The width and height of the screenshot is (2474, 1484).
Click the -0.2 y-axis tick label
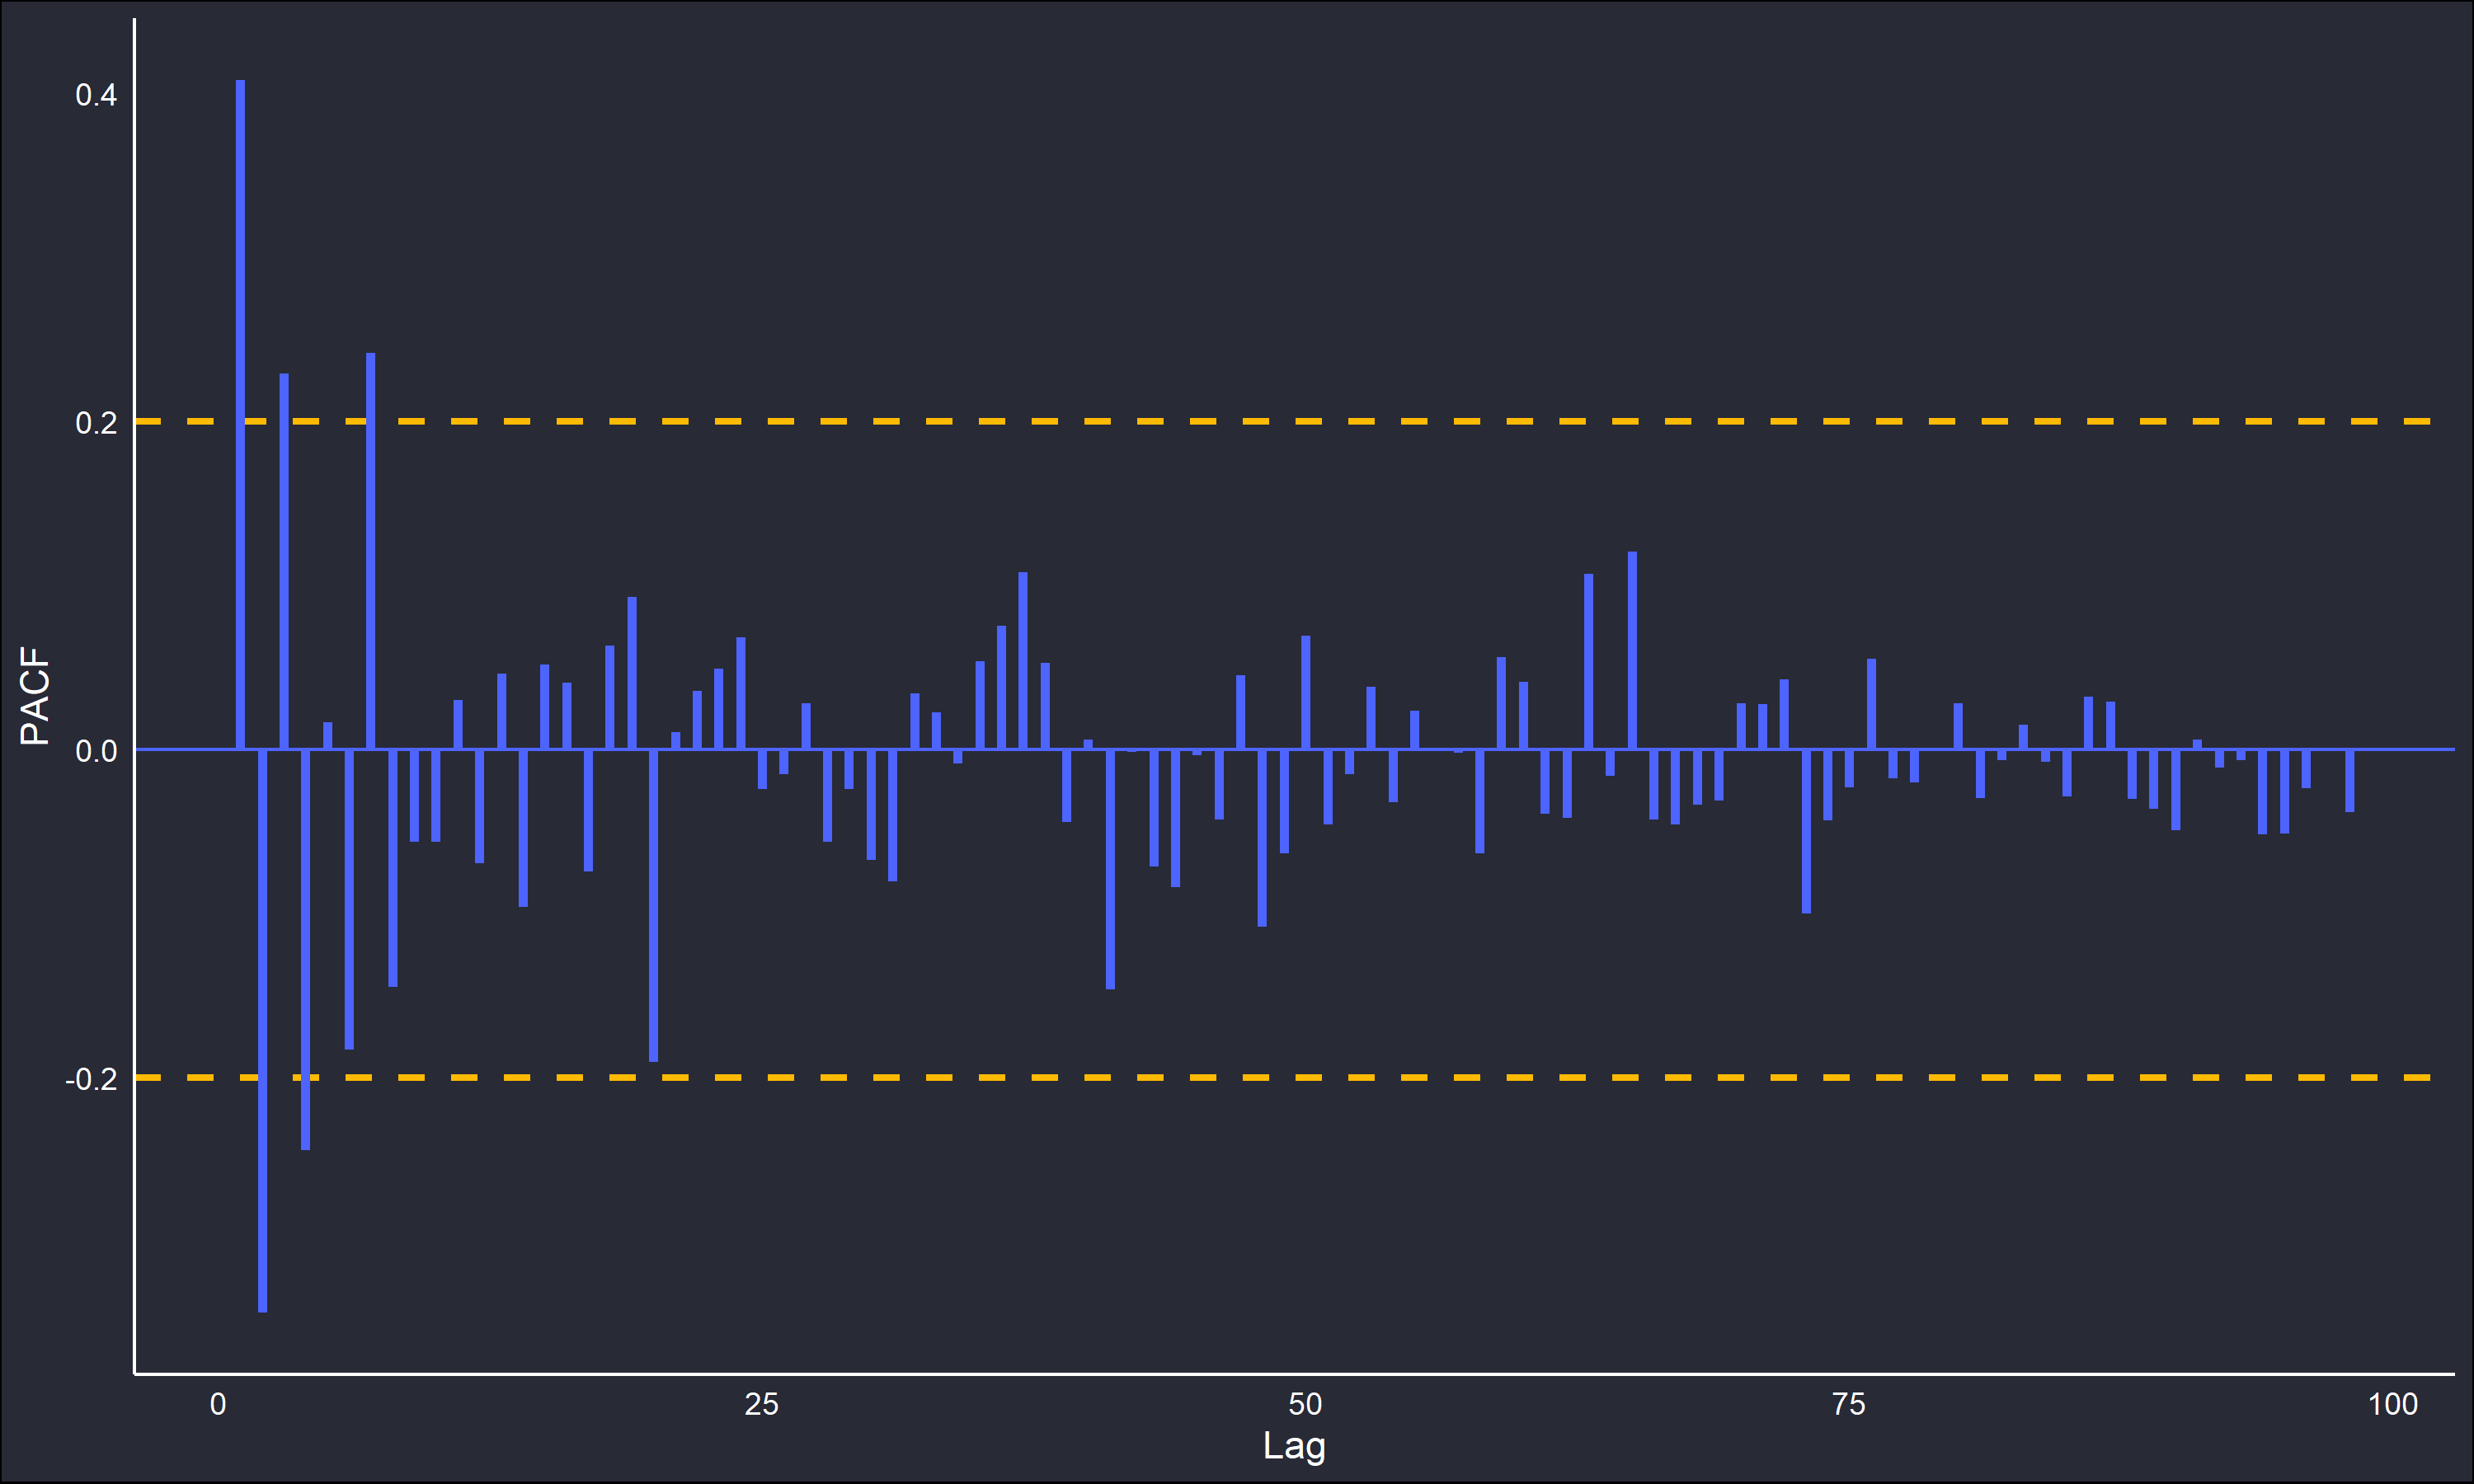point(91,1079)
